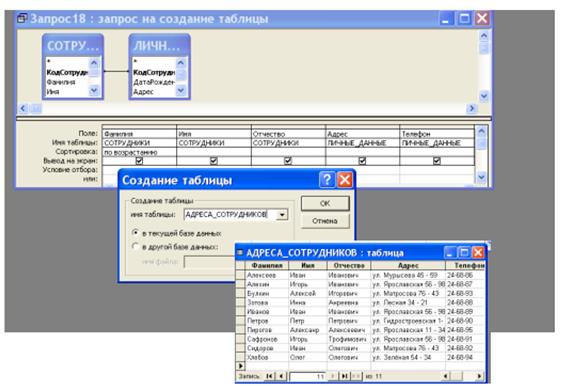The height and width of the screenshot is (386, 567).
Task: Select ДатаРожден field in ЛИЧН... list
Action: tap(154, 82)
